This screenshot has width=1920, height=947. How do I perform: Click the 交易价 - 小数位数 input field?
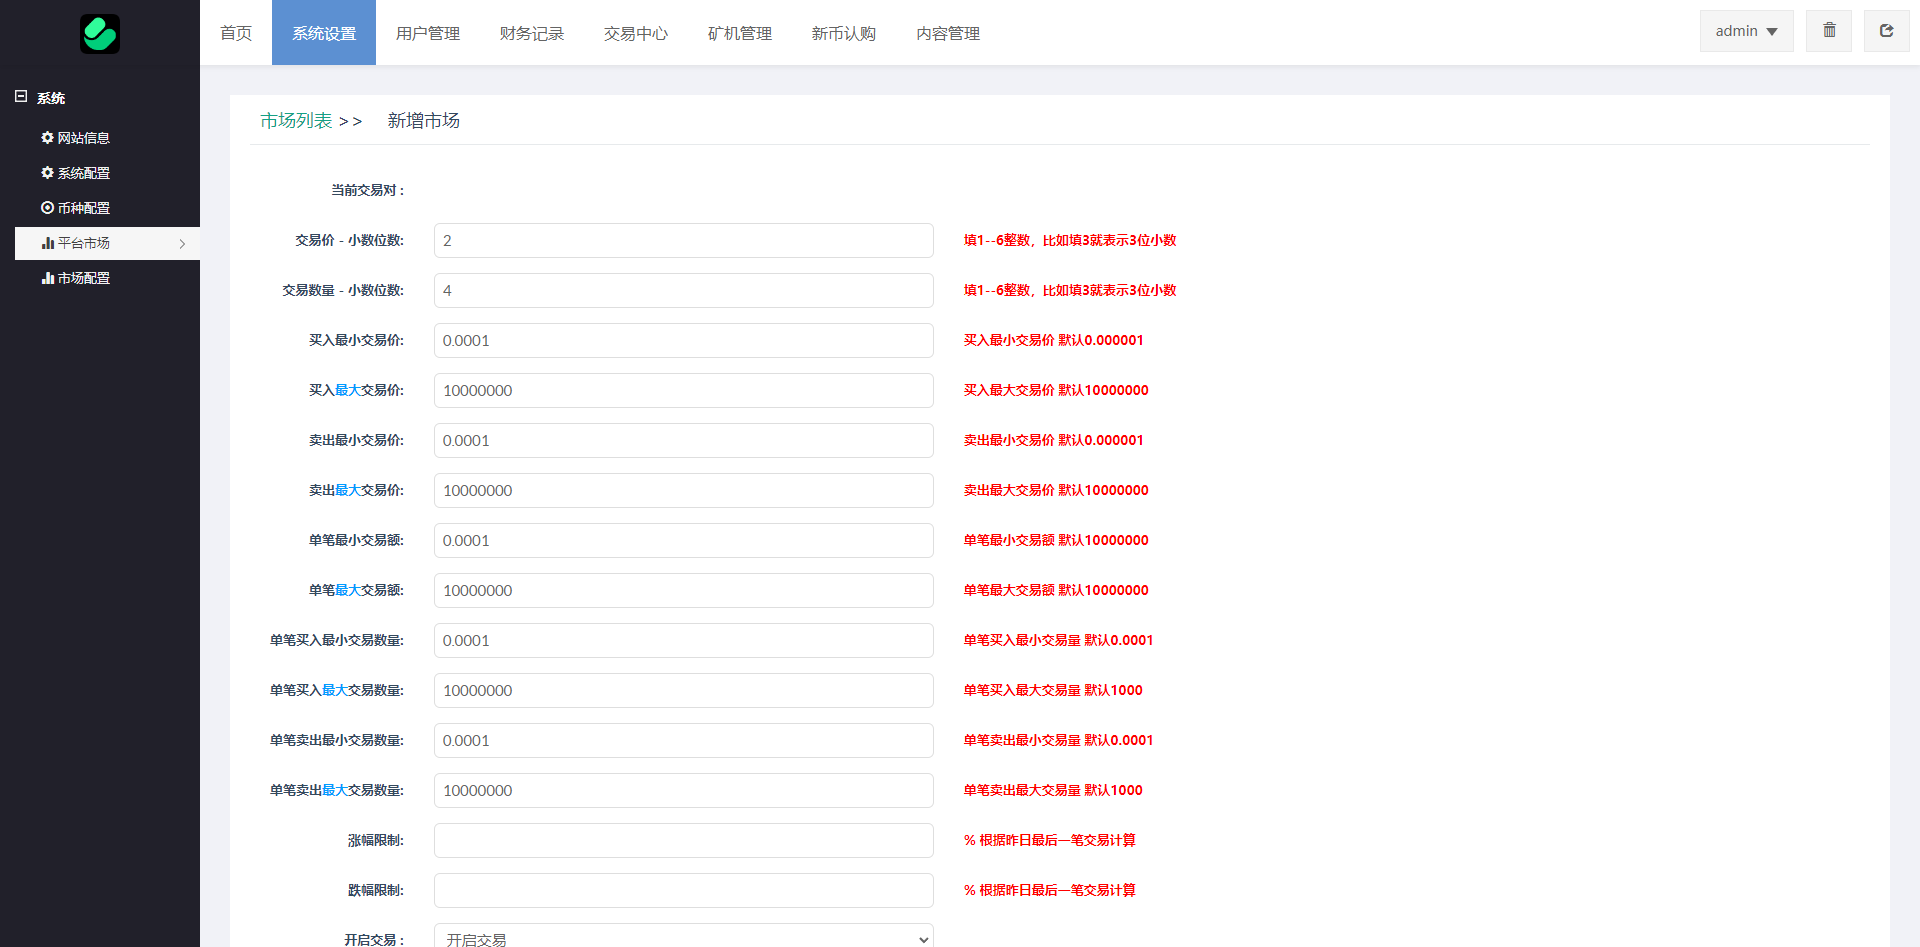pyautogui.click(x=684, y=240)
